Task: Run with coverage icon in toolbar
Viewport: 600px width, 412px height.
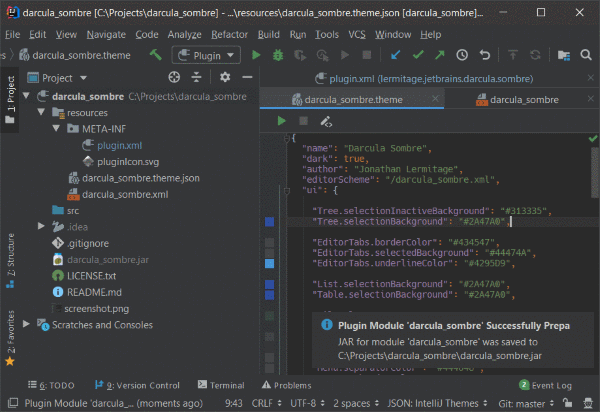Action: coord(300,55)
